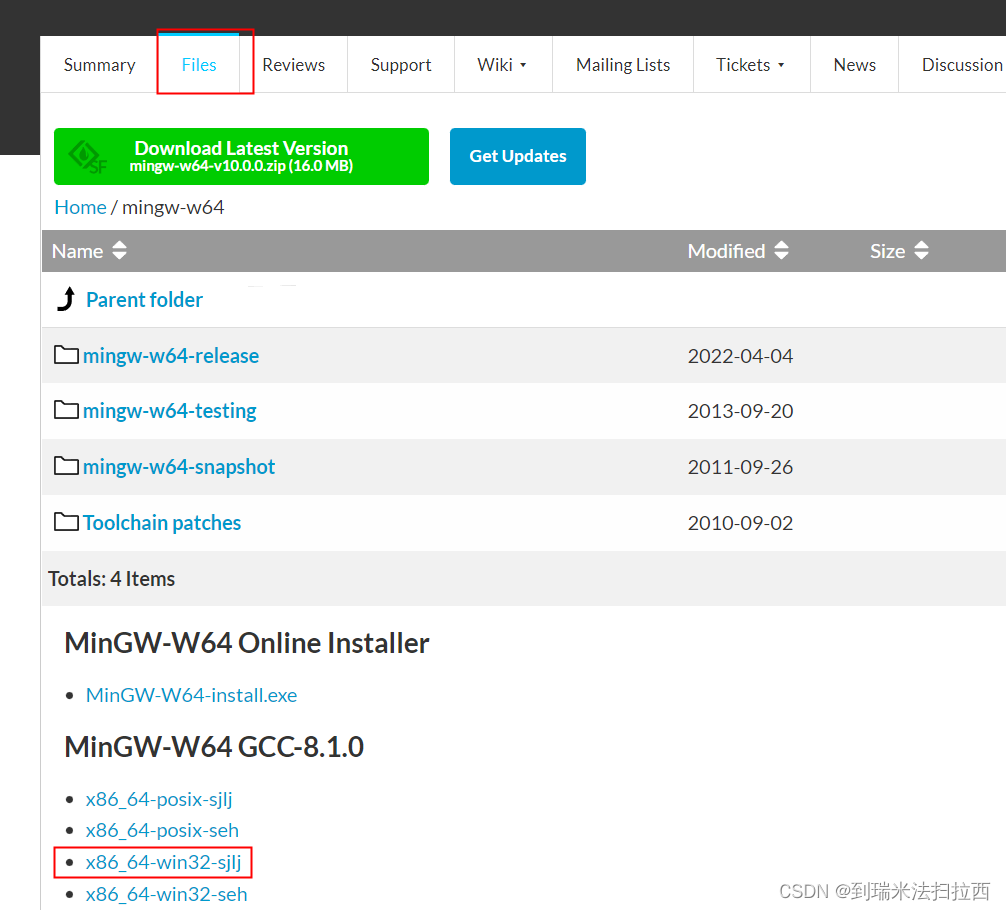Click folder icon beside mingw-w64-snapshot
This screenshot has height=910, width=1006.
pos(66,465)
